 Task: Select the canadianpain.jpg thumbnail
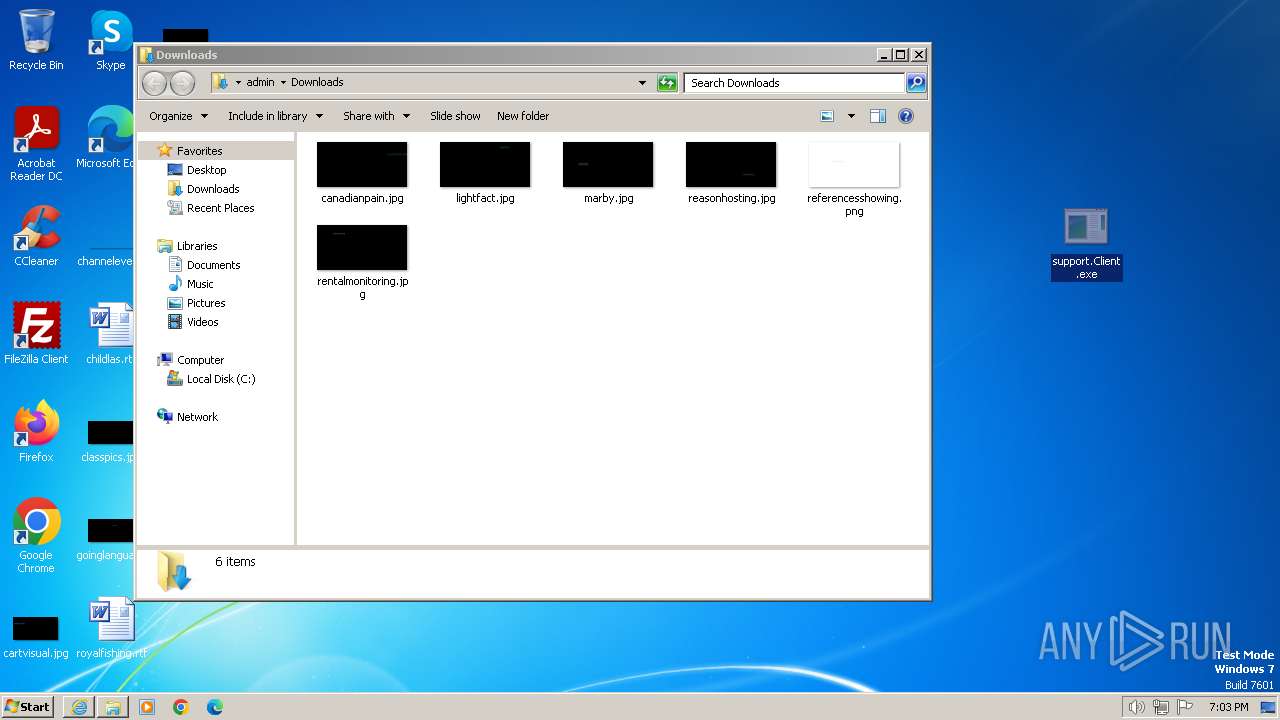(x=362, y=165)
